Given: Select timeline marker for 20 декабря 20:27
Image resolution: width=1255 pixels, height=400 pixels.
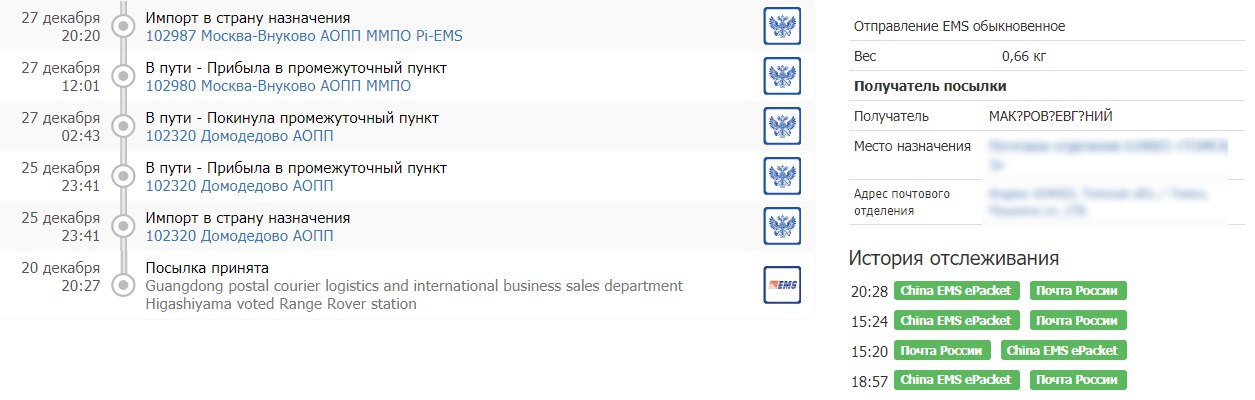Looking at the screenshot, I should (x=124, y=285).
